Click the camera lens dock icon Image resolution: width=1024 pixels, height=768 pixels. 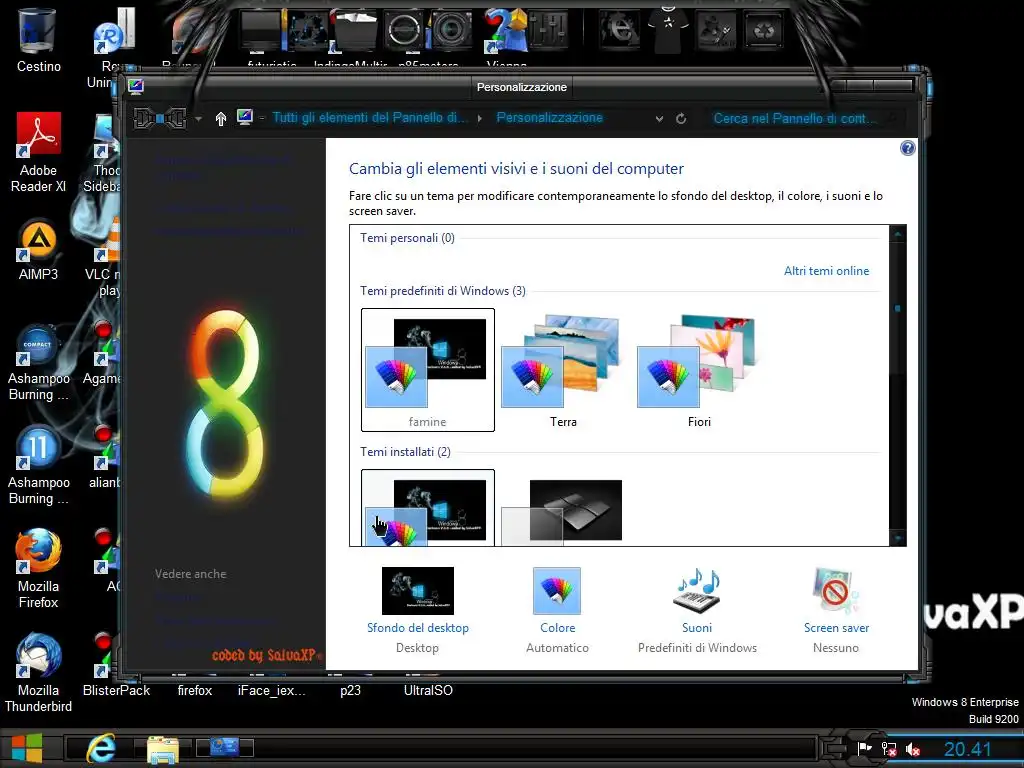(451, 29)
